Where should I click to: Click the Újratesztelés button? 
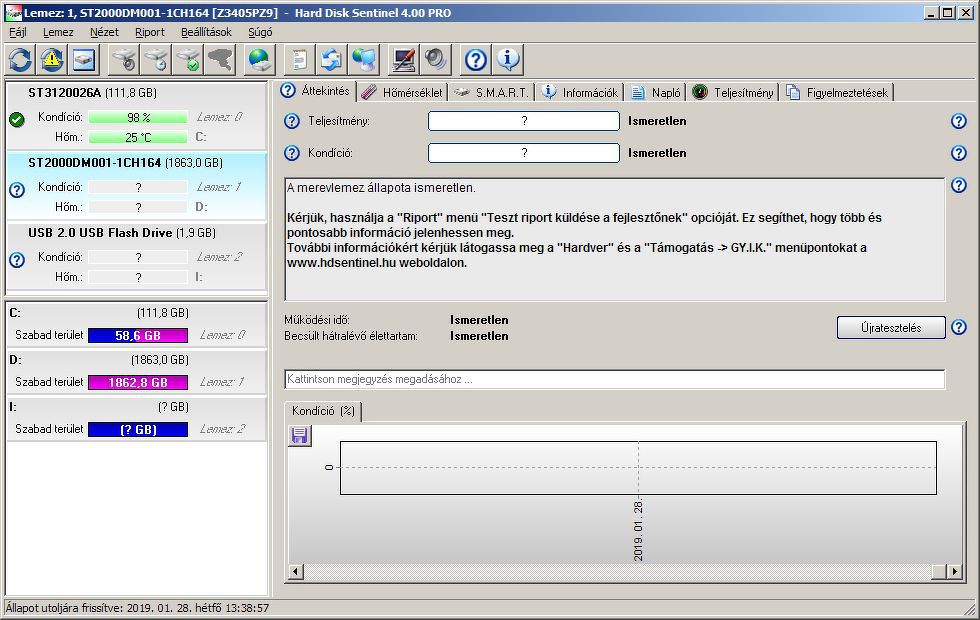(891, 328)
